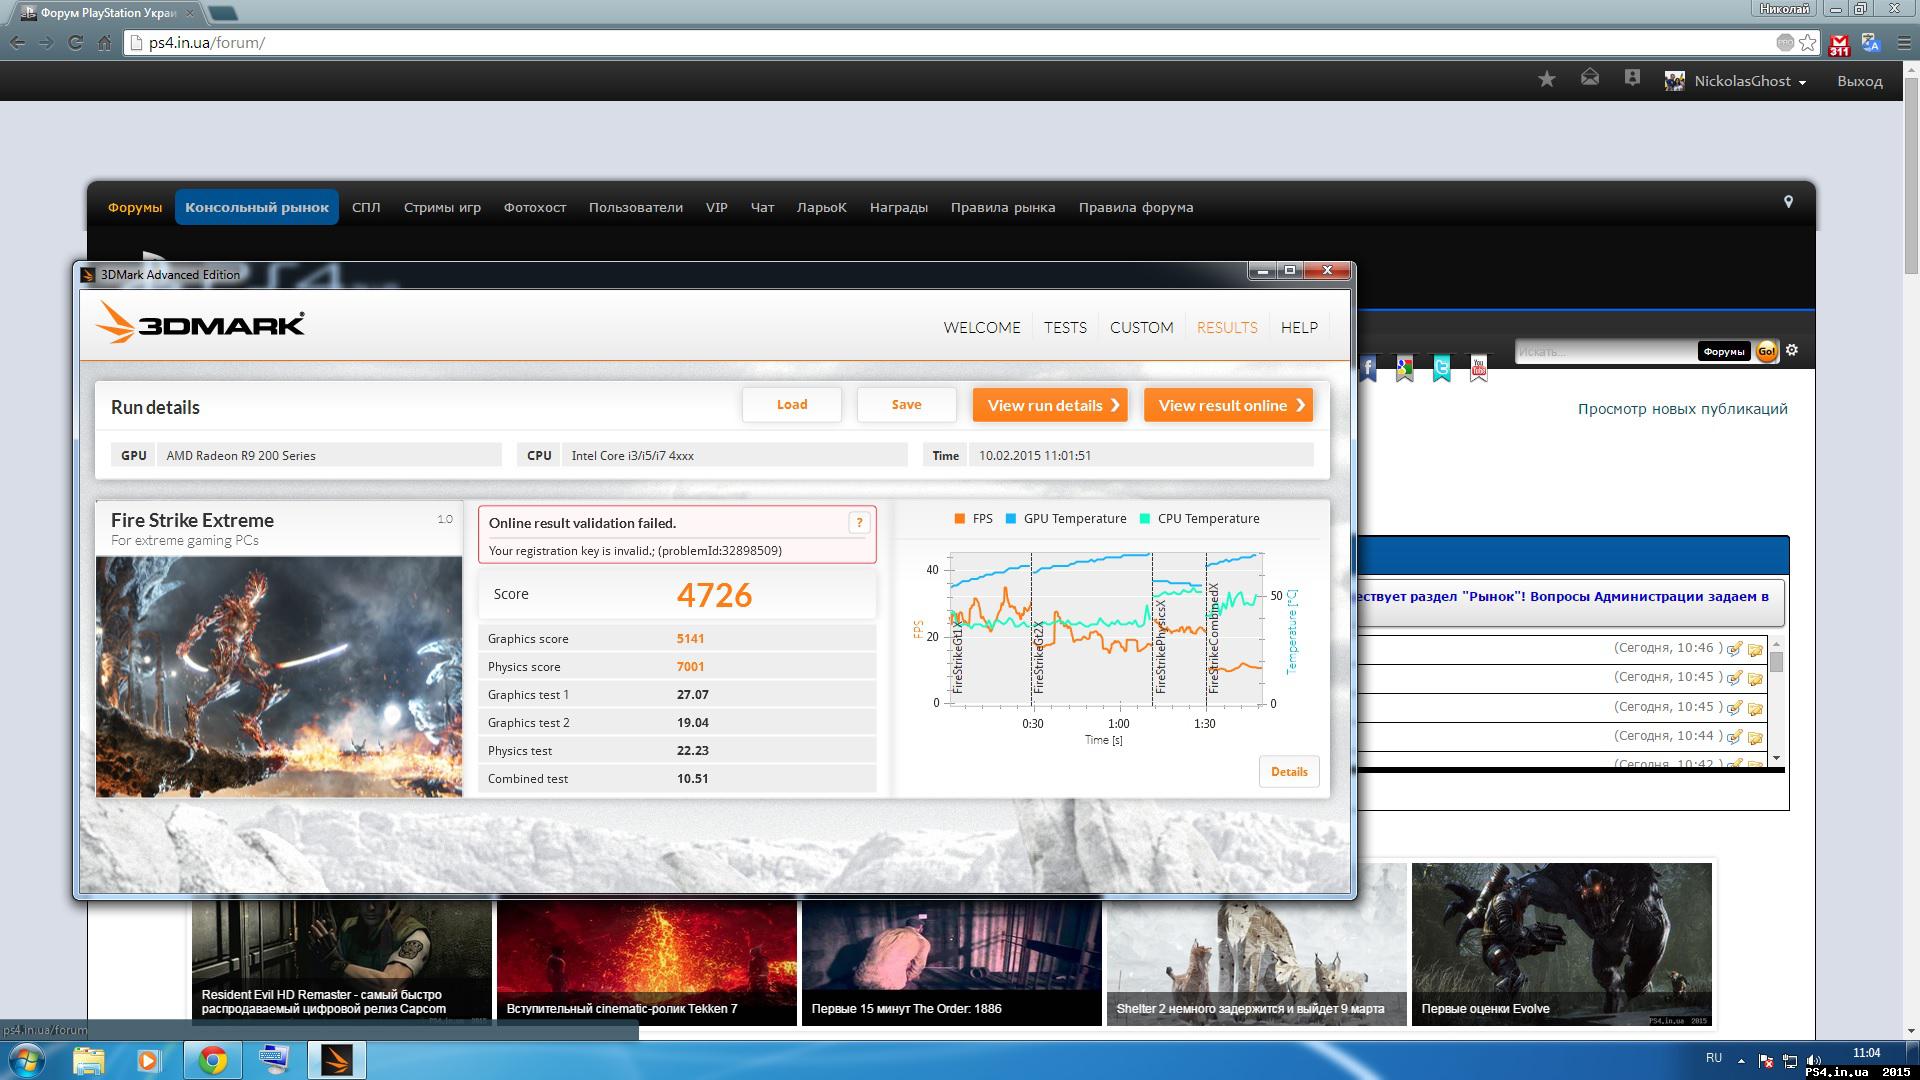Click the YouTube ribbon icon on the forum
Screen dimensions: 1920x1080
coord(1478,369)
